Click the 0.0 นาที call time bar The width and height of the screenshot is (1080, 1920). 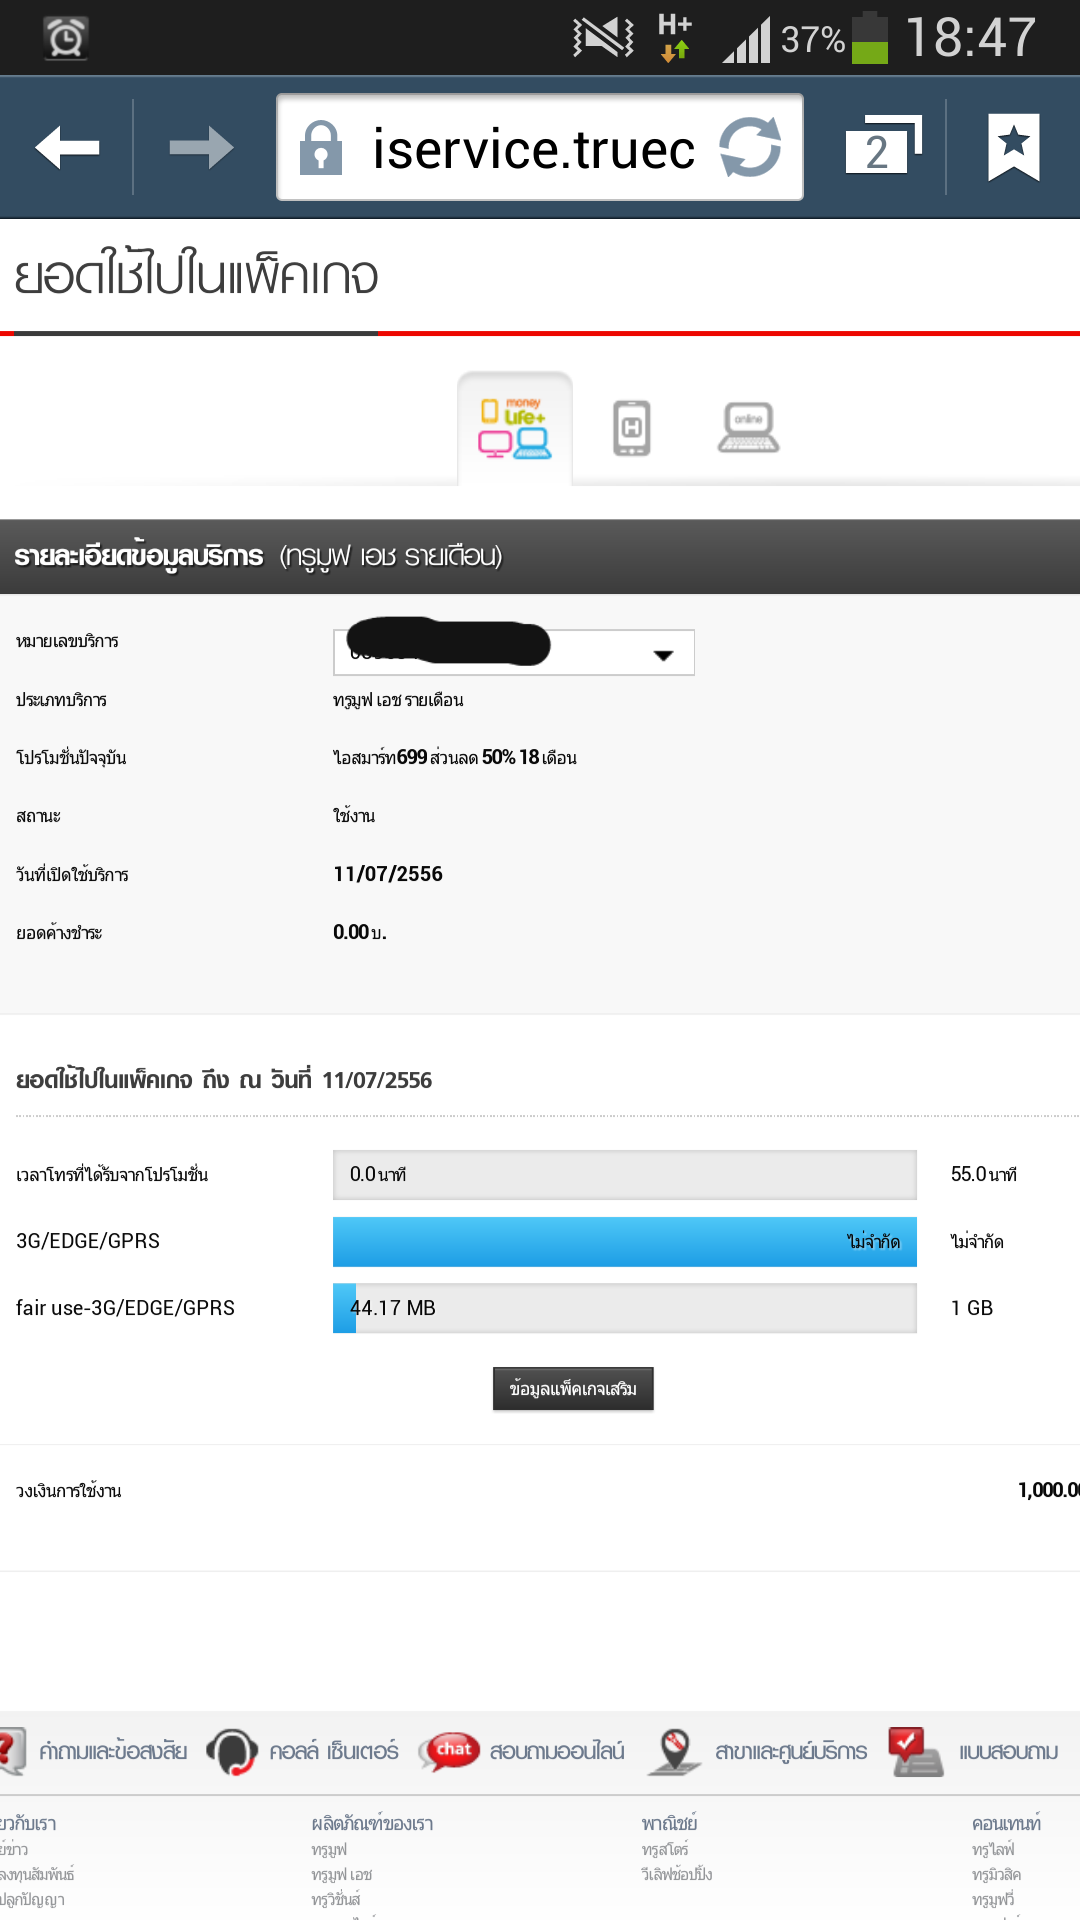tap(625, 1175)
